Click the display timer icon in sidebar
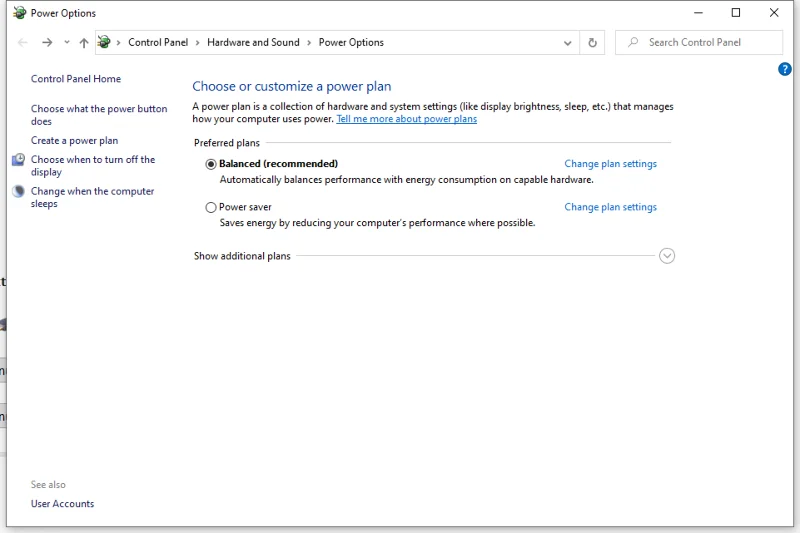 pos(18,160)
